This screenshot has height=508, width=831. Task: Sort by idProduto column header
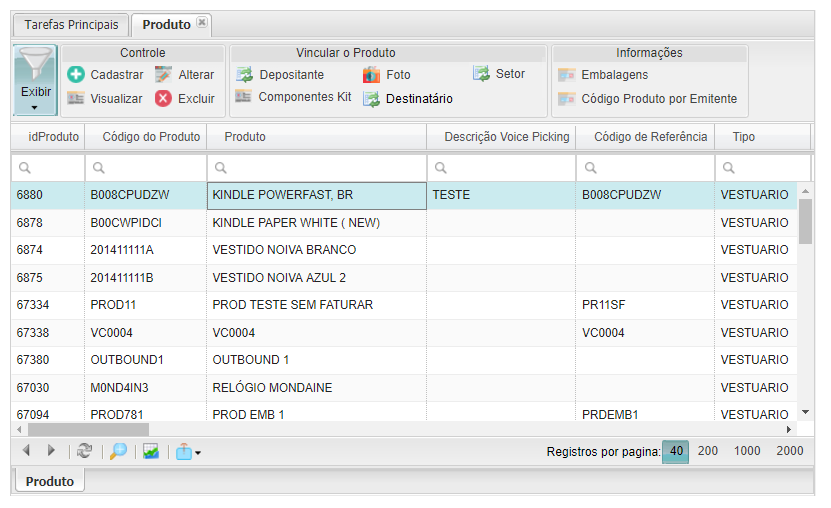pos(48,137)
